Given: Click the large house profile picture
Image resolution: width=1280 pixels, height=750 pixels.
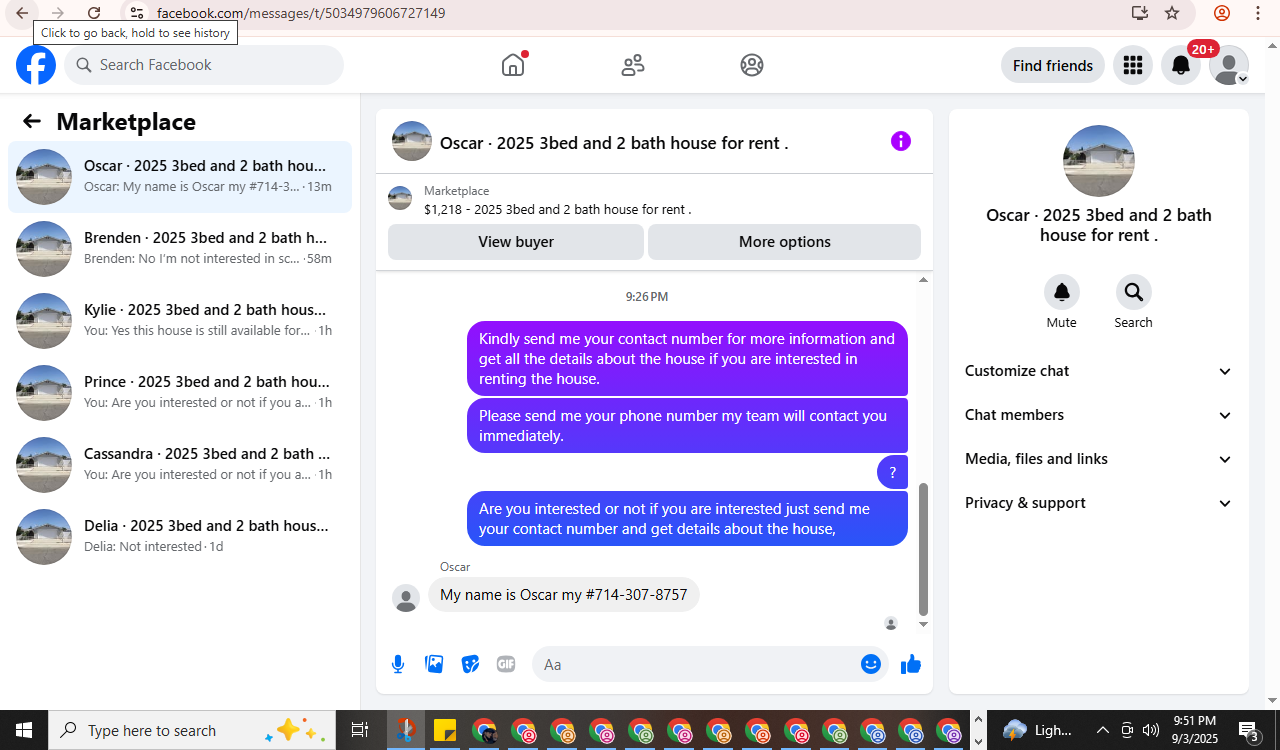Looking at the screenshot, I should click(1099, 161).
